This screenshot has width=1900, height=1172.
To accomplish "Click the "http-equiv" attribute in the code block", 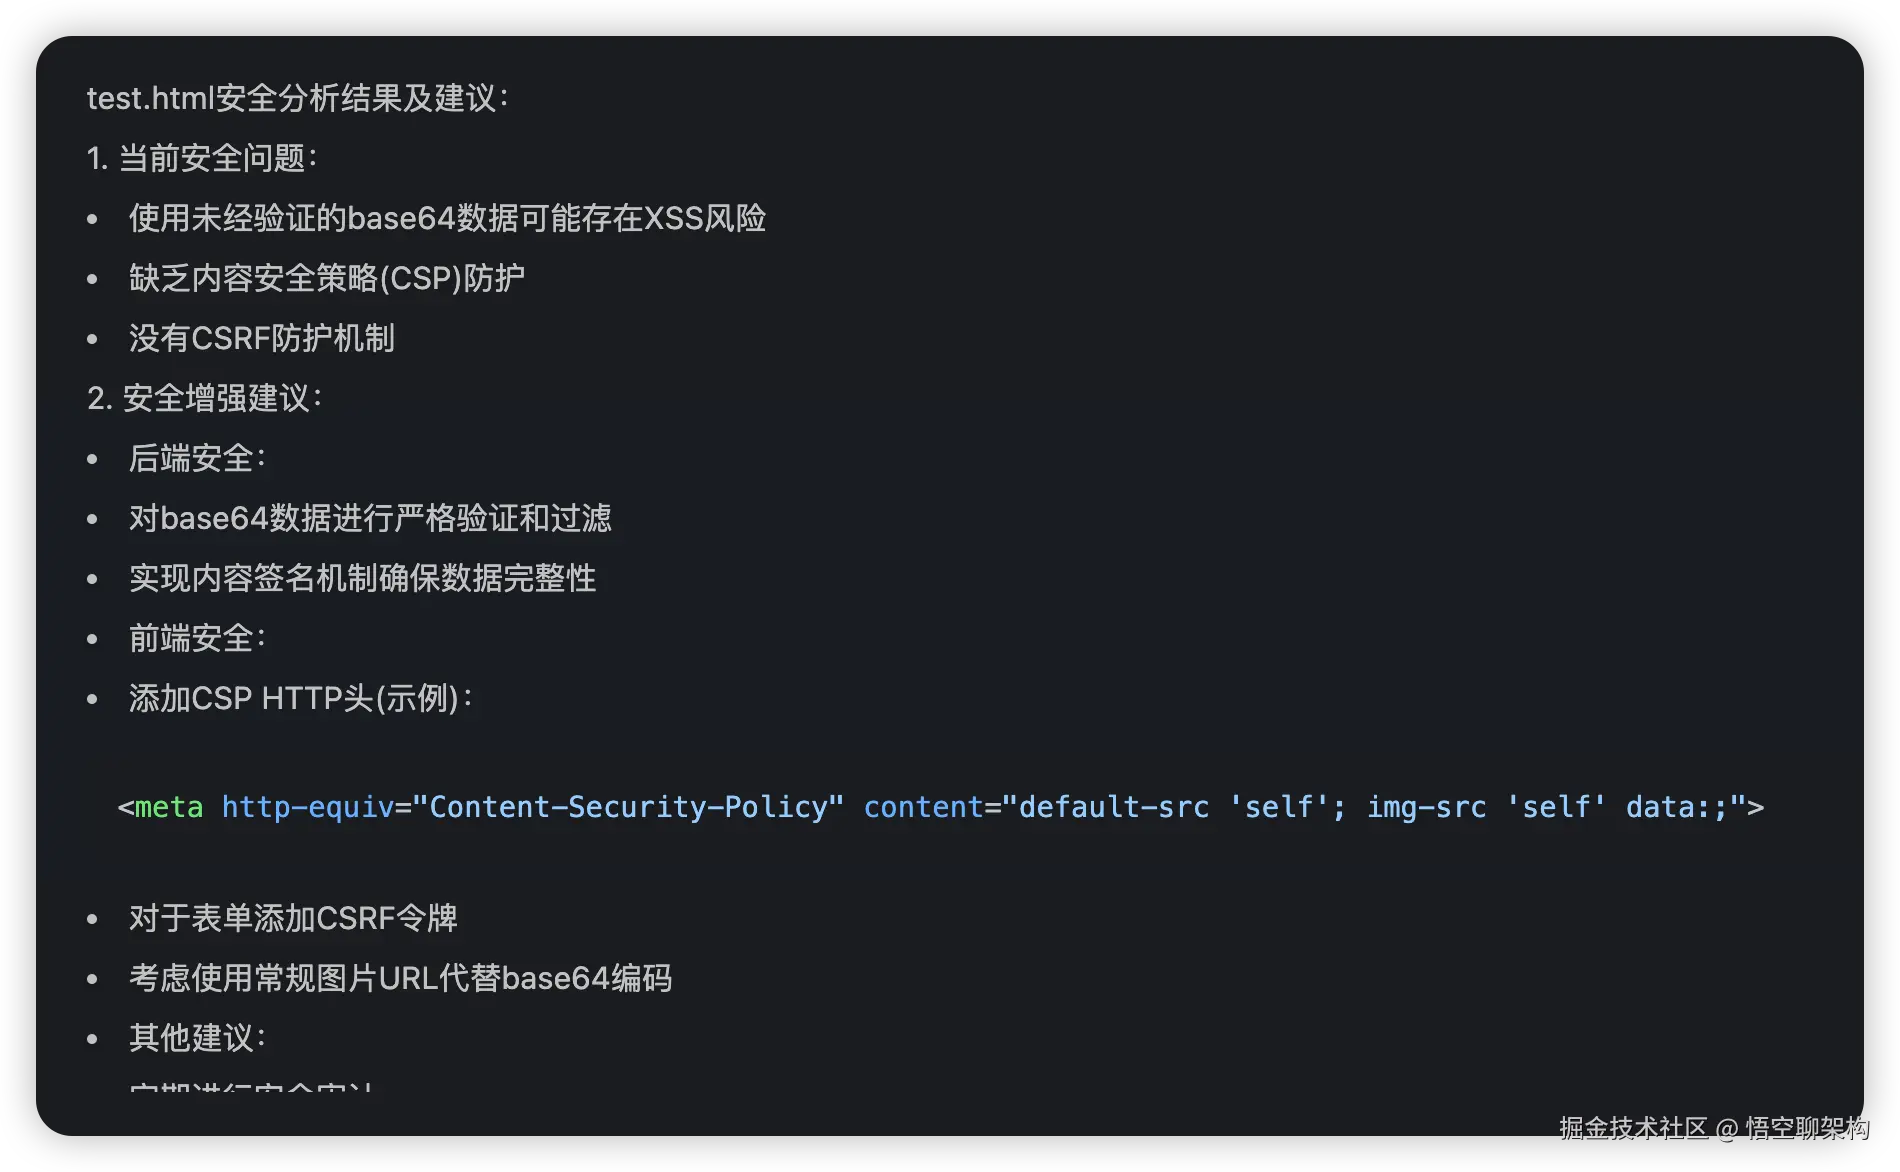I will [308, 807].
